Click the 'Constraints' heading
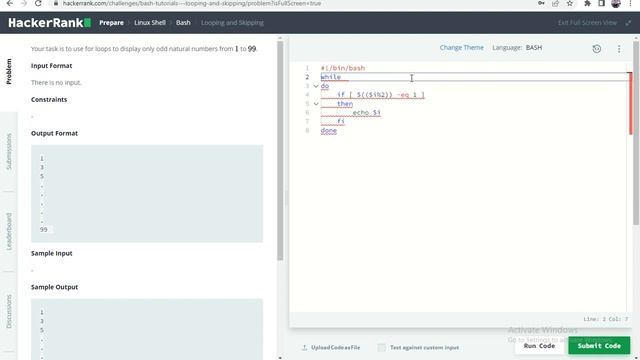This screenshot has height=360, width=640. [x=49, y=100]
